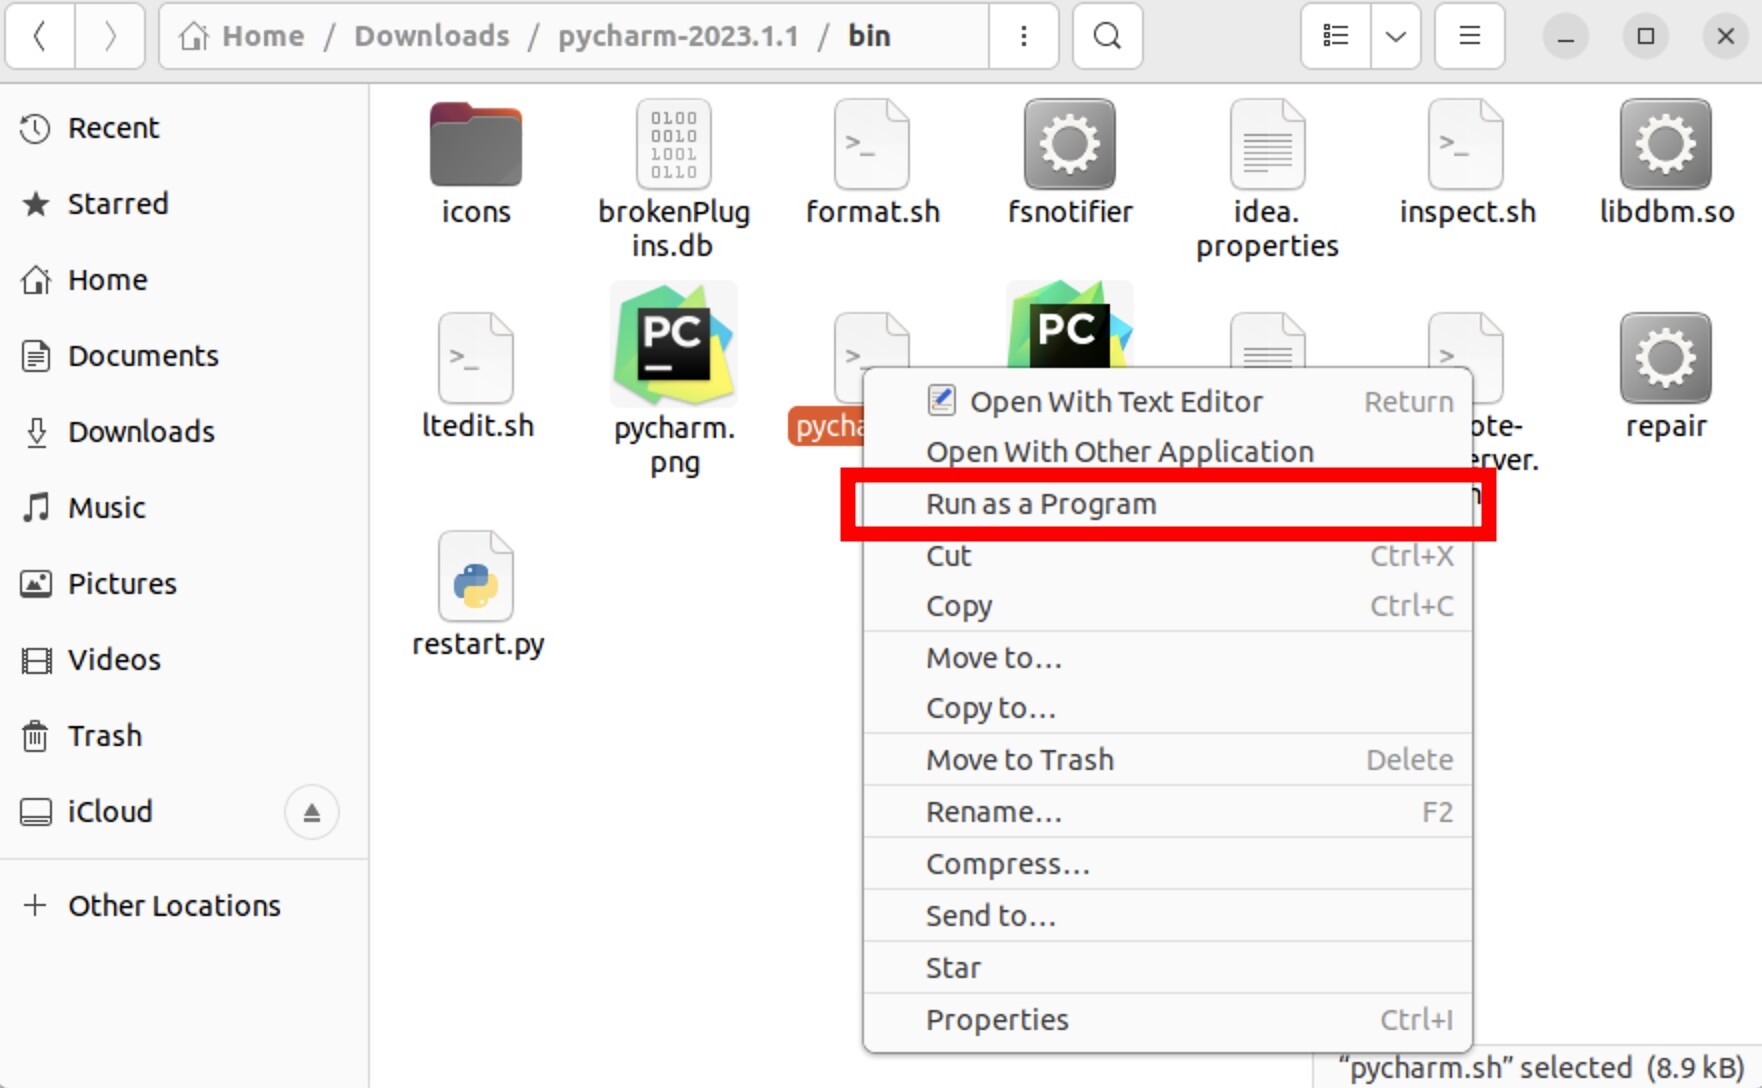This screenshot has width=1762, height=1088.
Task: Open the fsnotifier executable icon
Action: pos(1068,143)
